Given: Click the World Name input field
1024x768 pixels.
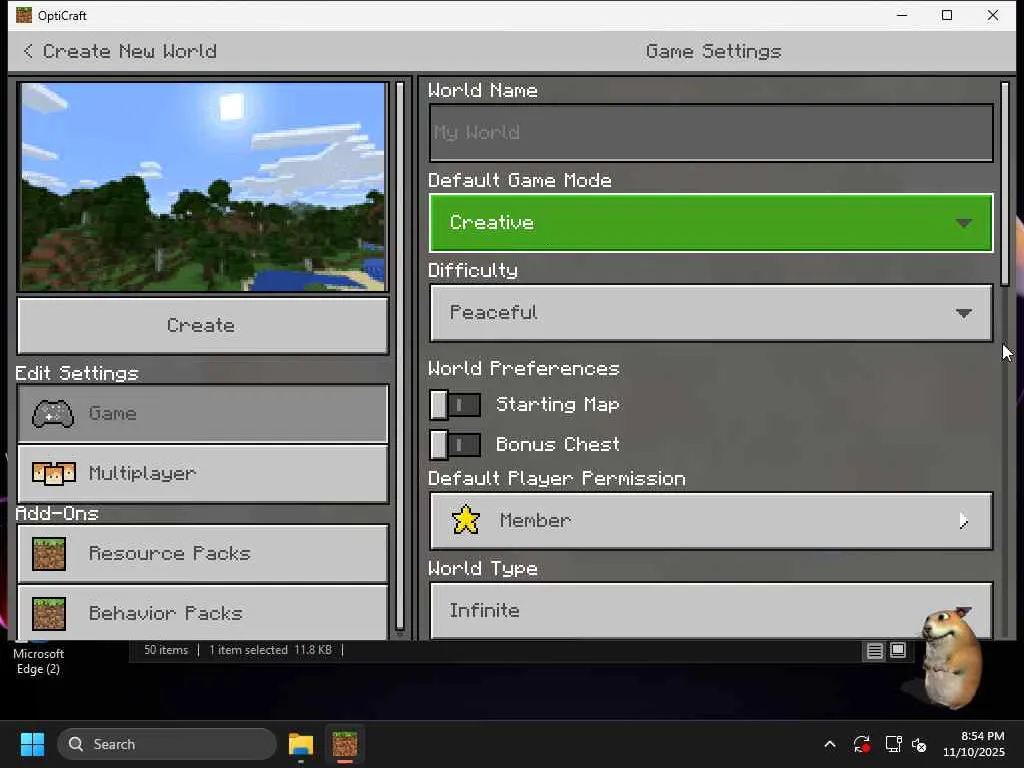Looking at the screenshot, I should (x=711, y=133).
